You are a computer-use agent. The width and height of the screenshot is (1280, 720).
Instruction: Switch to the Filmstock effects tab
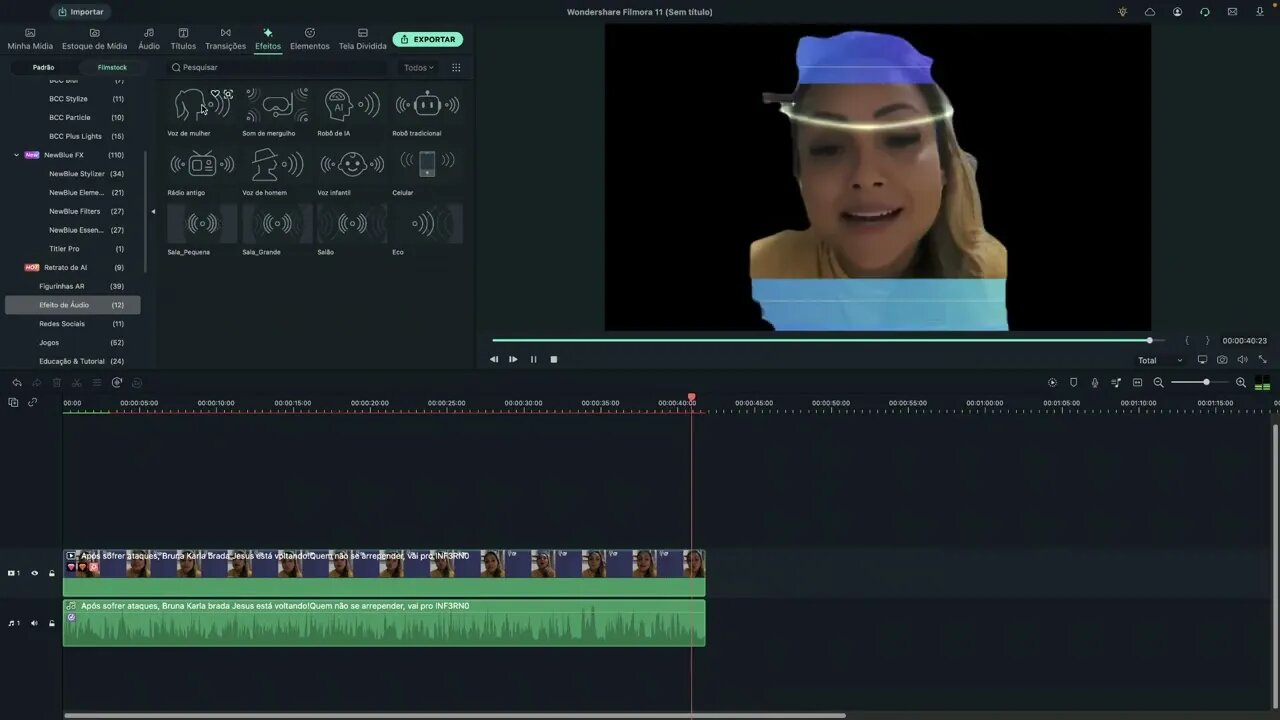pos(112,67)
